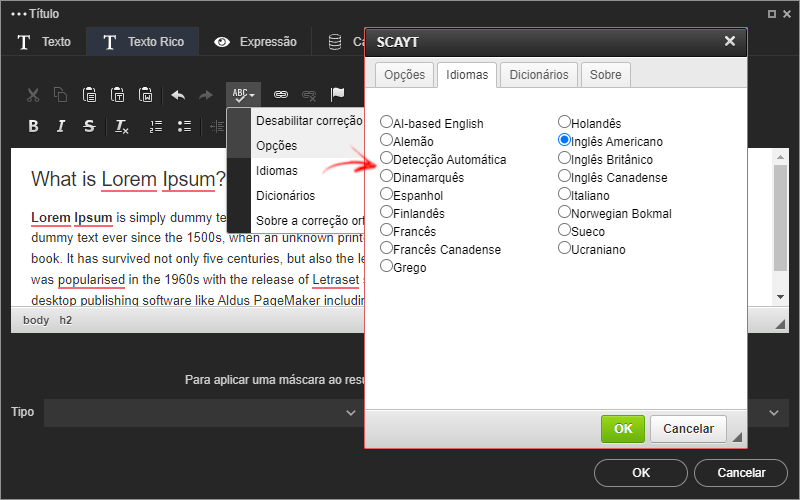This screenshot has width=800, height=500.
Task: Select Detecção Automática radio button
Action: pos(386,158)
